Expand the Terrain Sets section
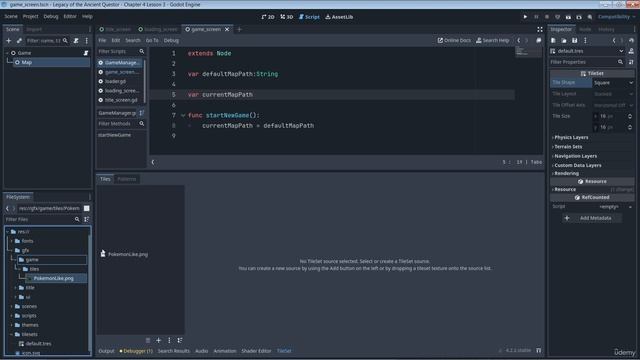This screenshot has height=360, width=640. tap(567, 147)
